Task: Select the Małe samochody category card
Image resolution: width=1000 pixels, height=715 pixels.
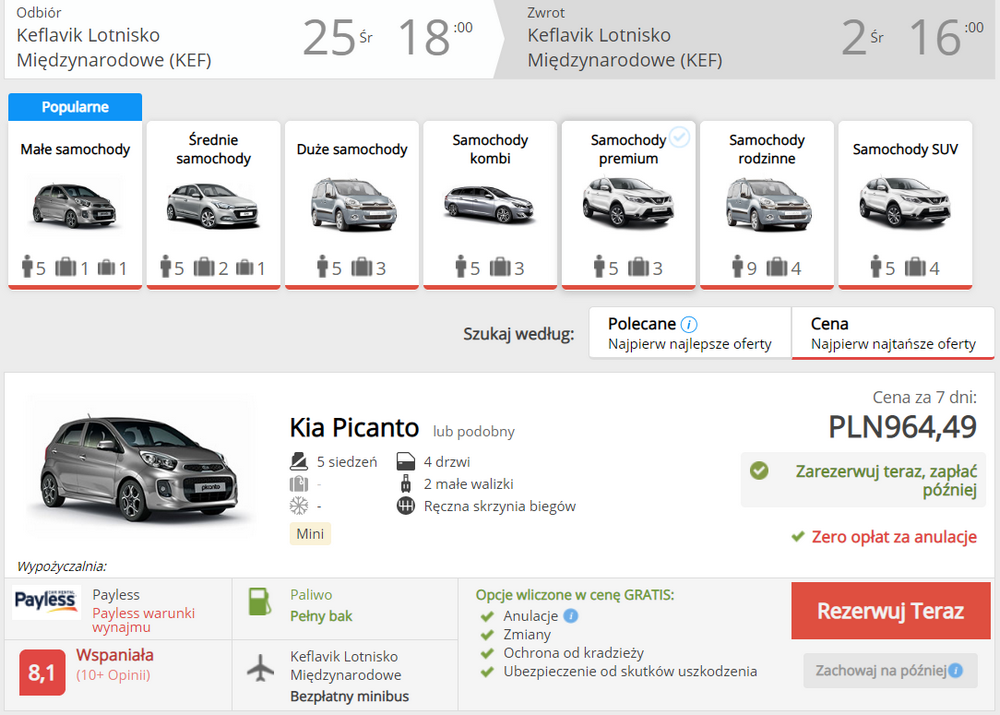Action: click(75, 205)
